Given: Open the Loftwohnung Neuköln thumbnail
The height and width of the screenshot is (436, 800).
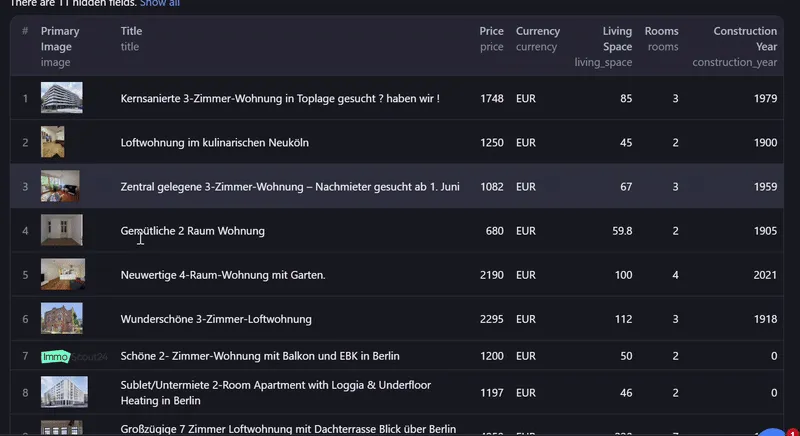Looking at the screenshot, I should point(53,142).
